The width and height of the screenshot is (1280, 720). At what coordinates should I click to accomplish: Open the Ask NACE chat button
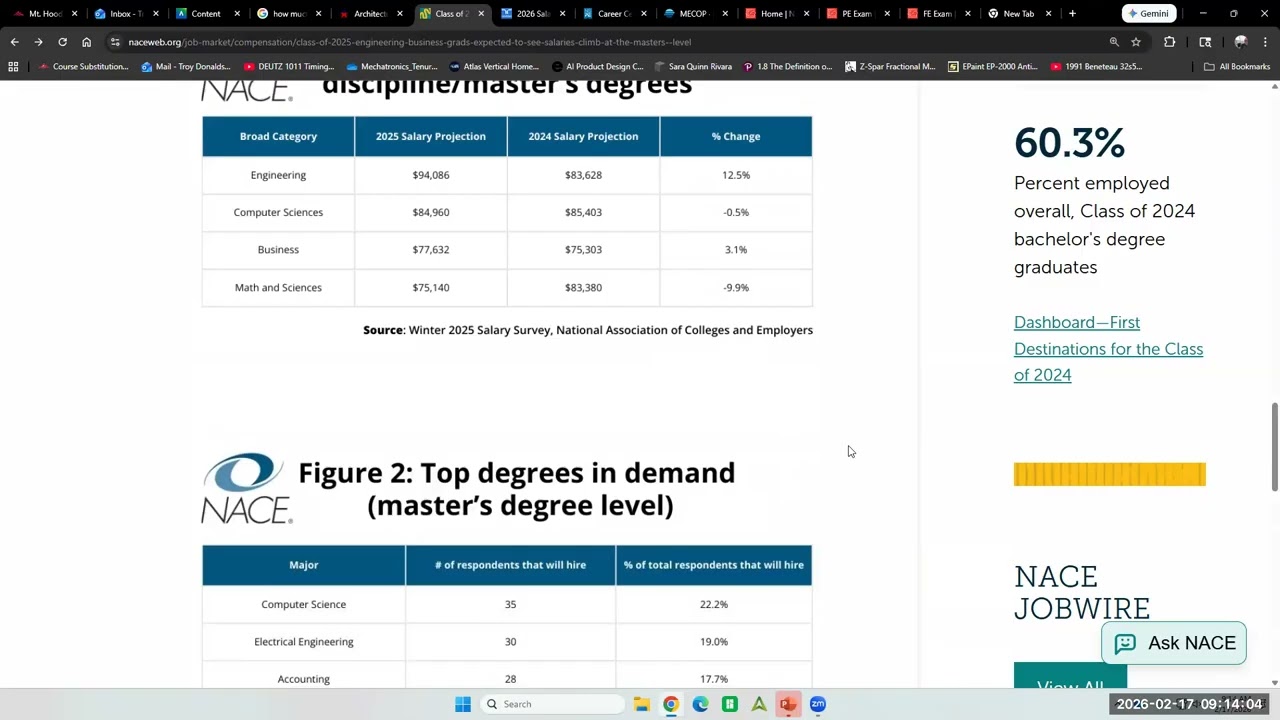click(1174, 643)
